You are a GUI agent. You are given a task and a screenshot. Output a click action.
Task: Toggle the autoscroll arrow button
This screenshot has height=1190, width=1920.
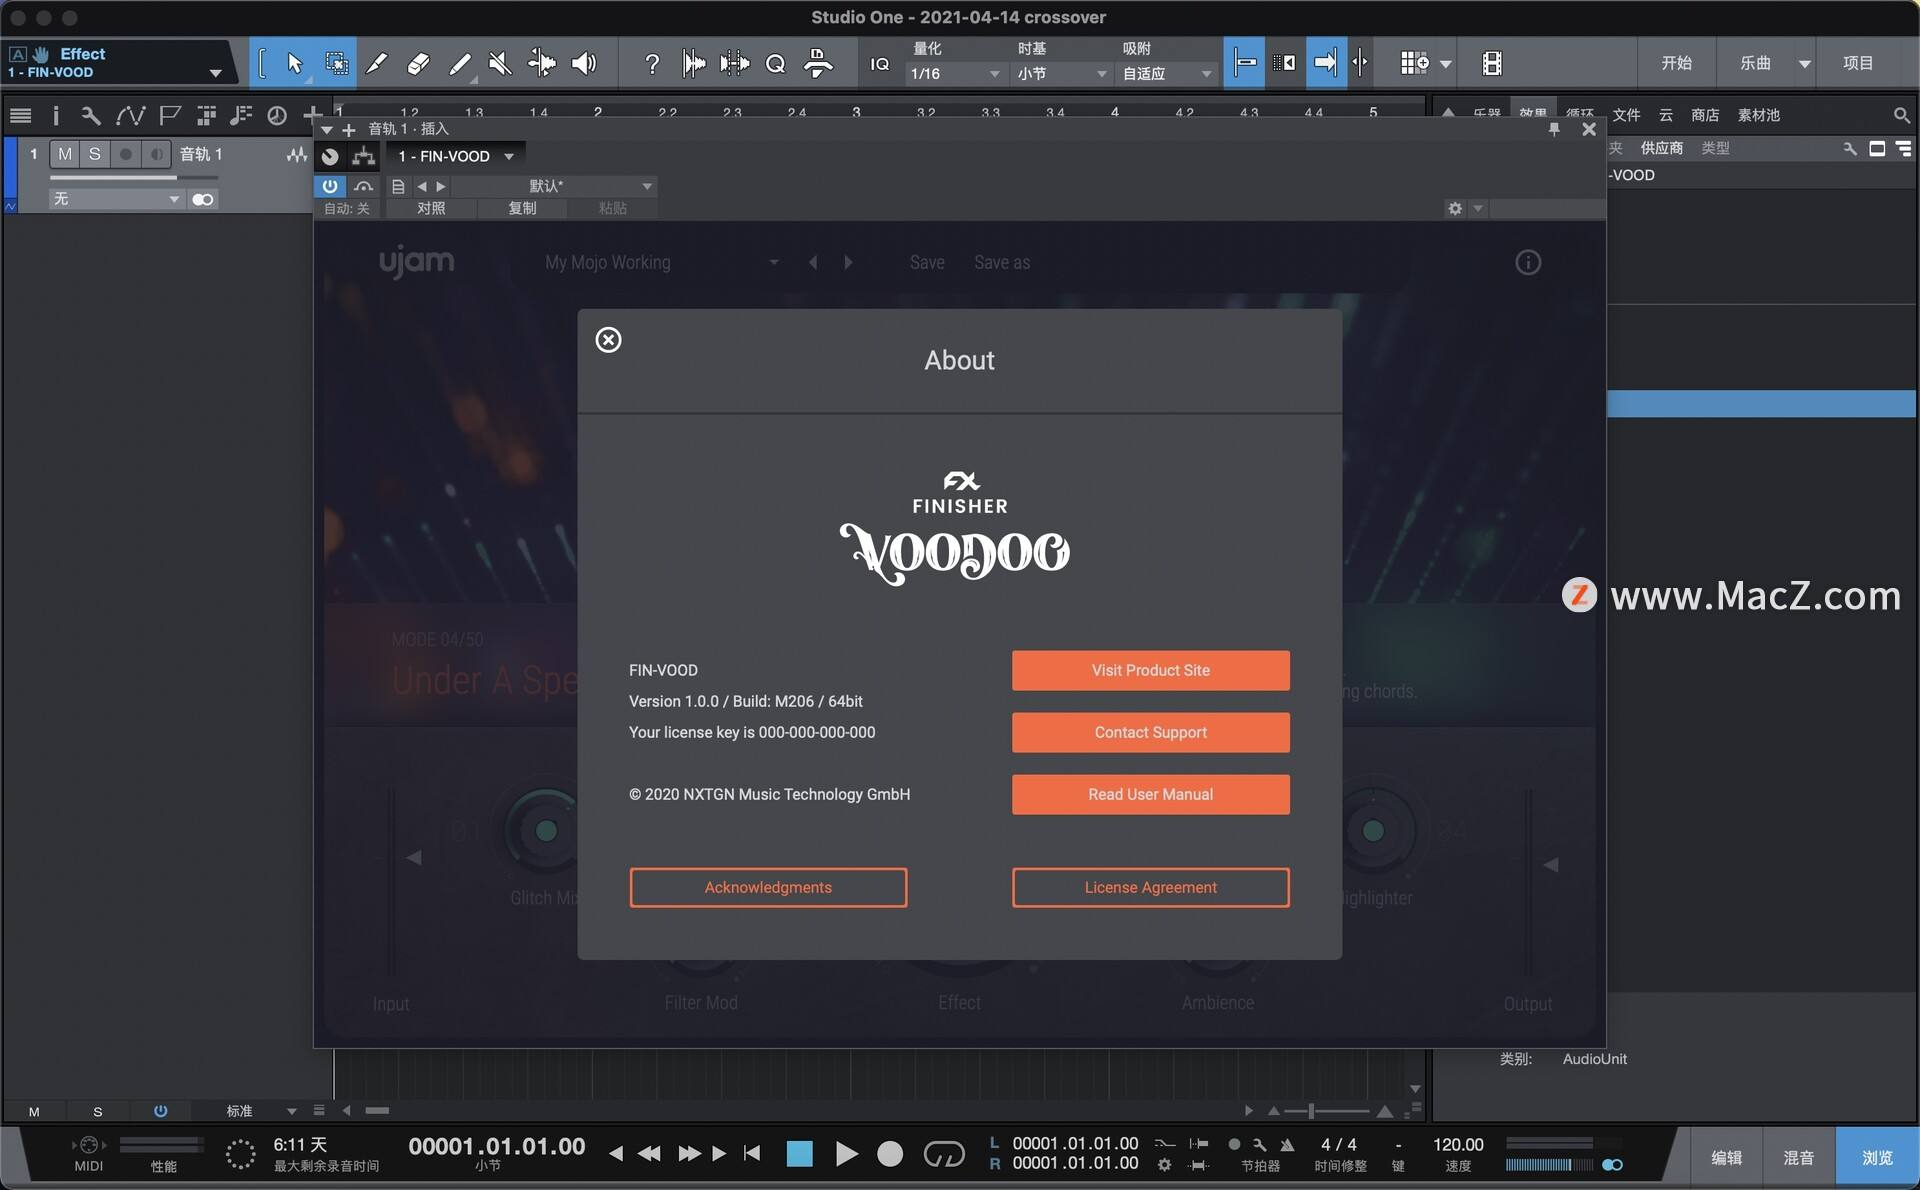pyautogui.click(x=1325, y=63)
